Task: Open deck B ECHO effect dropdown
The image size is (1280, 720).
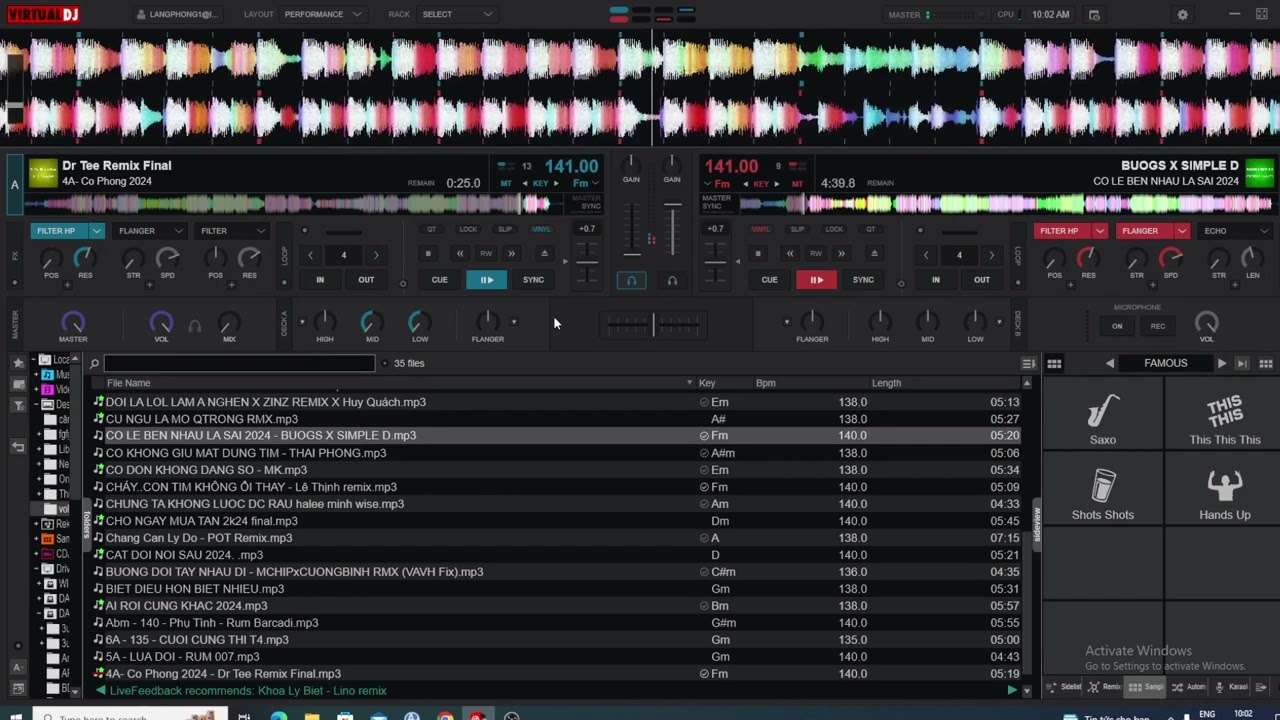Action: [1264, 231]
